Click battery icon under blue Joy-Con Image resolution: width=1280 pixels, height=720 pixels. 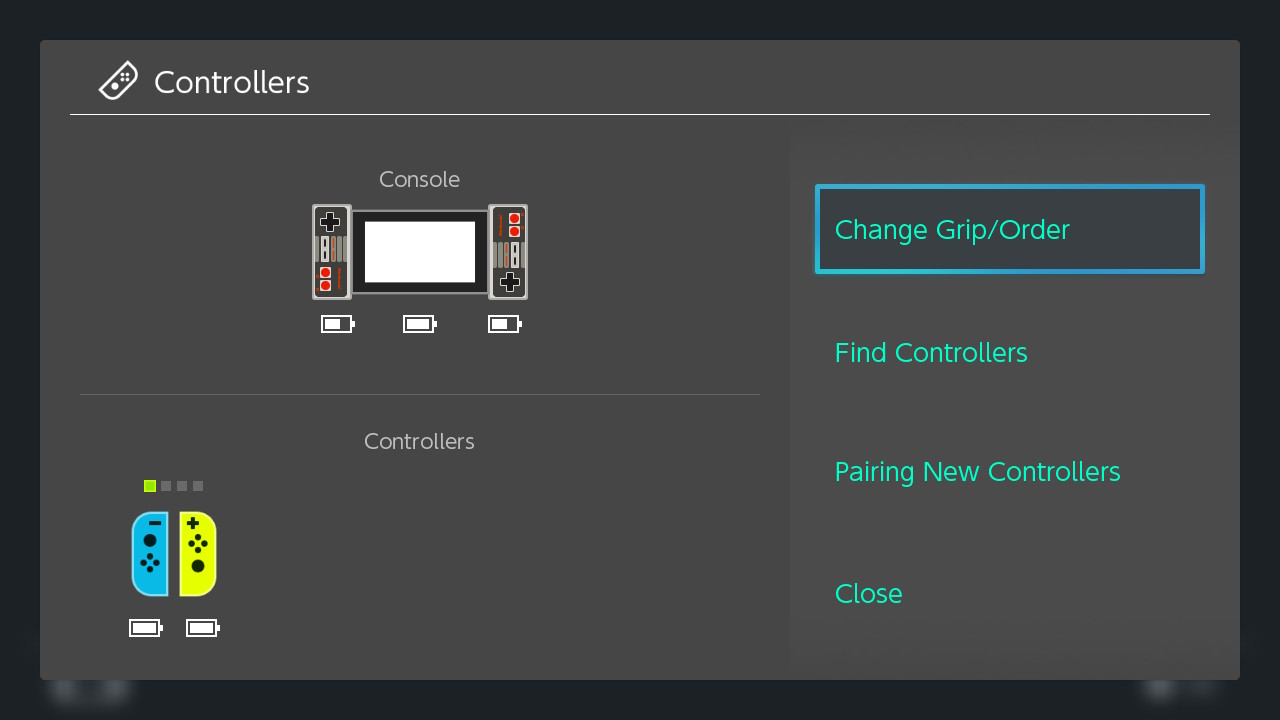(146, 628)
